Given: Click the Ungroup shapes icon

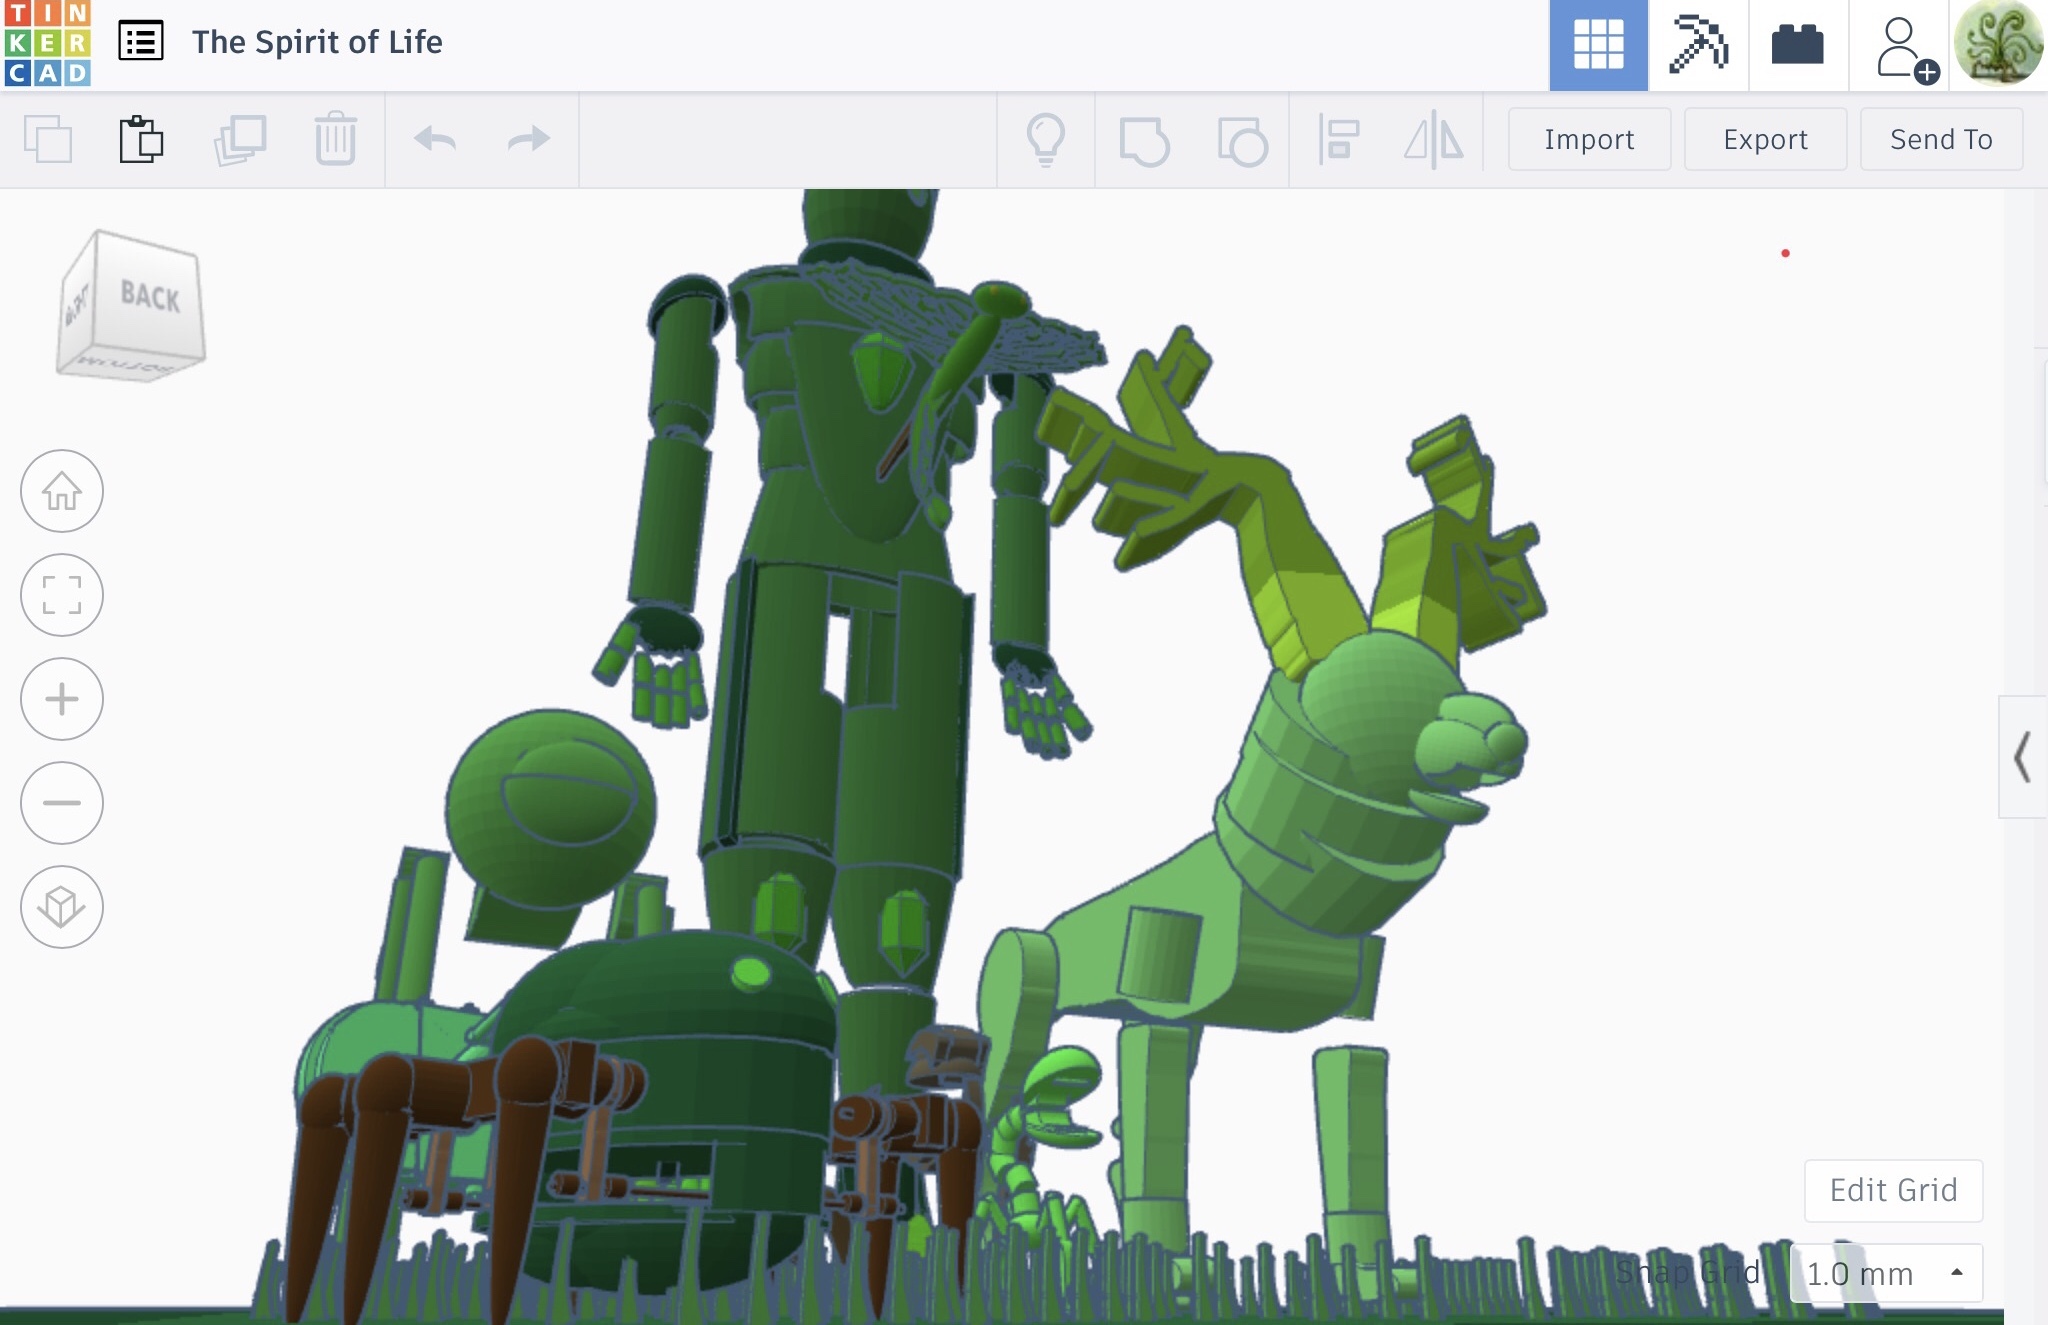Looking at the screenshot, I should pyautogui.click(x=1242, y=140).
